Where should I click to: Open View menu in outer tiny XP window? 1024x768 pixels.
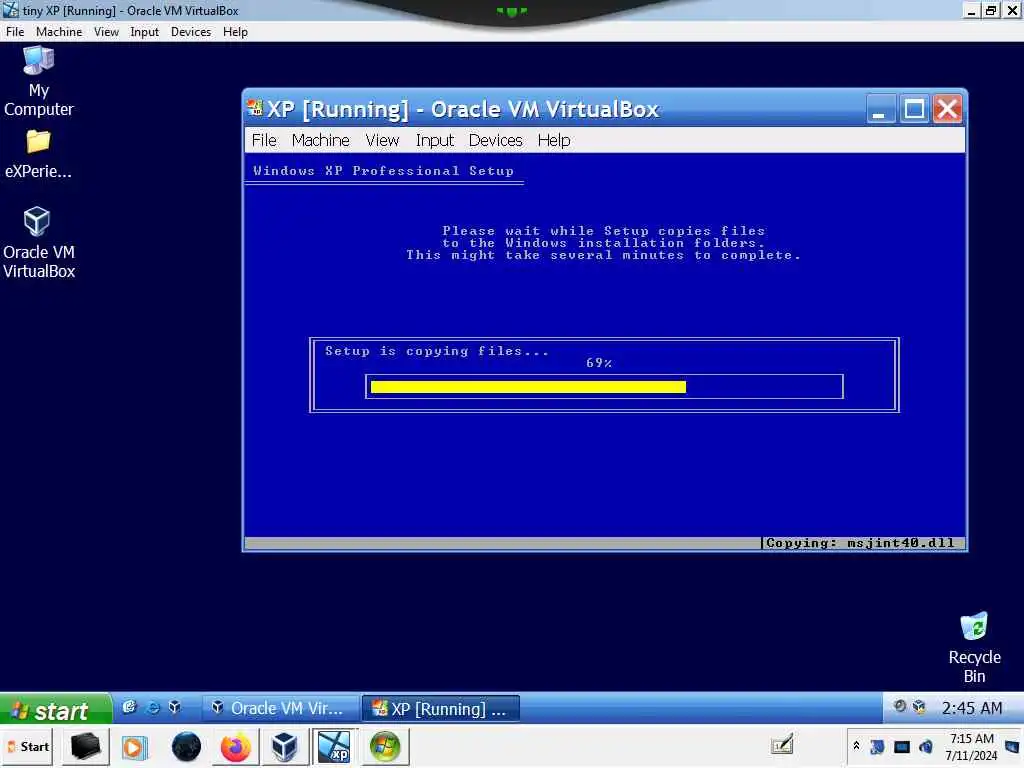point(106,32)
